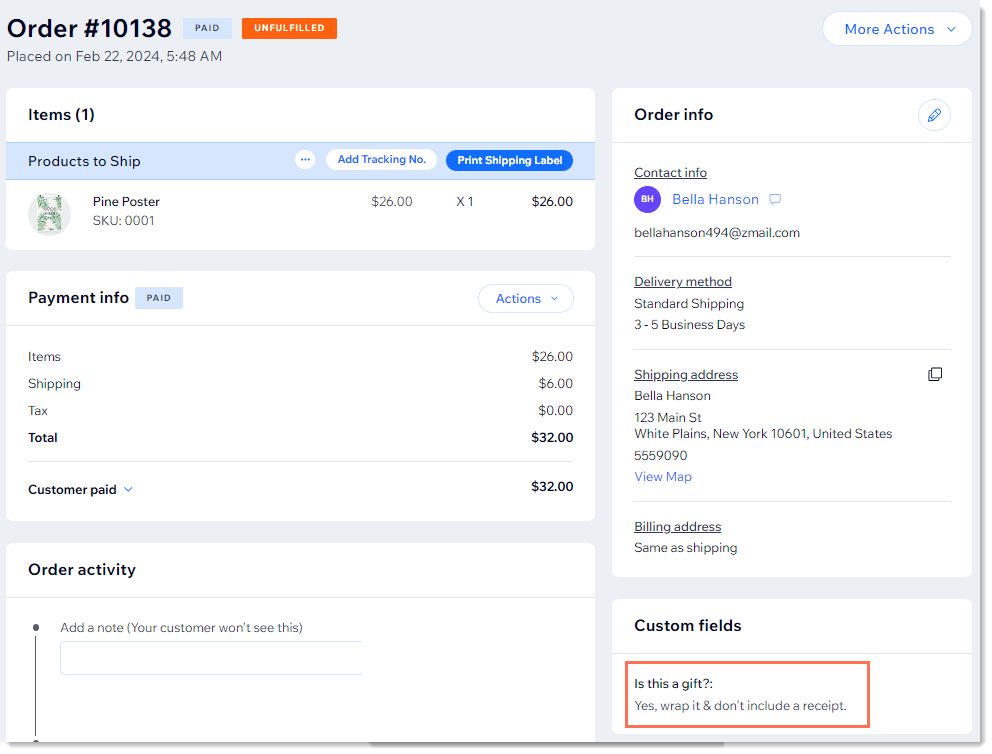Viewport: 992px width, 754px height.
Task: Click the Bella Hanson name link
Action: point(716,199)
